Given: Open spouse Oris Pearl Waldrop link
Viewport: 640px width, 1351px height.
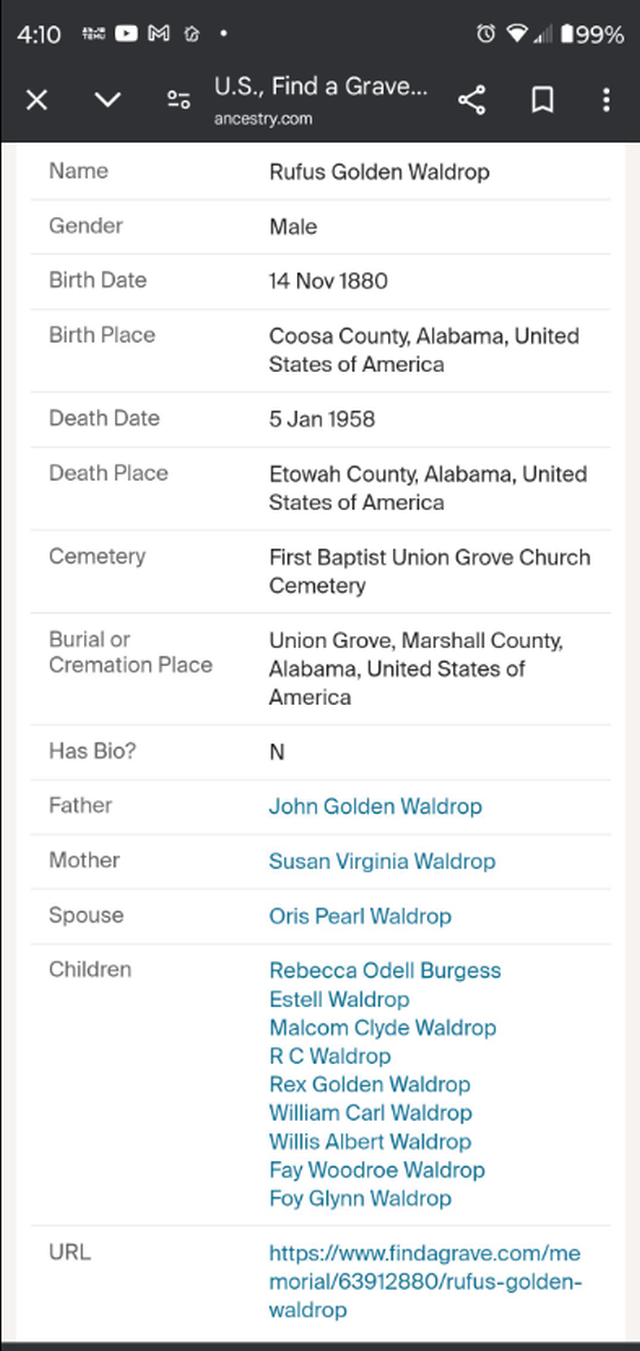Looking at the screenshot, I should (360, 916).
